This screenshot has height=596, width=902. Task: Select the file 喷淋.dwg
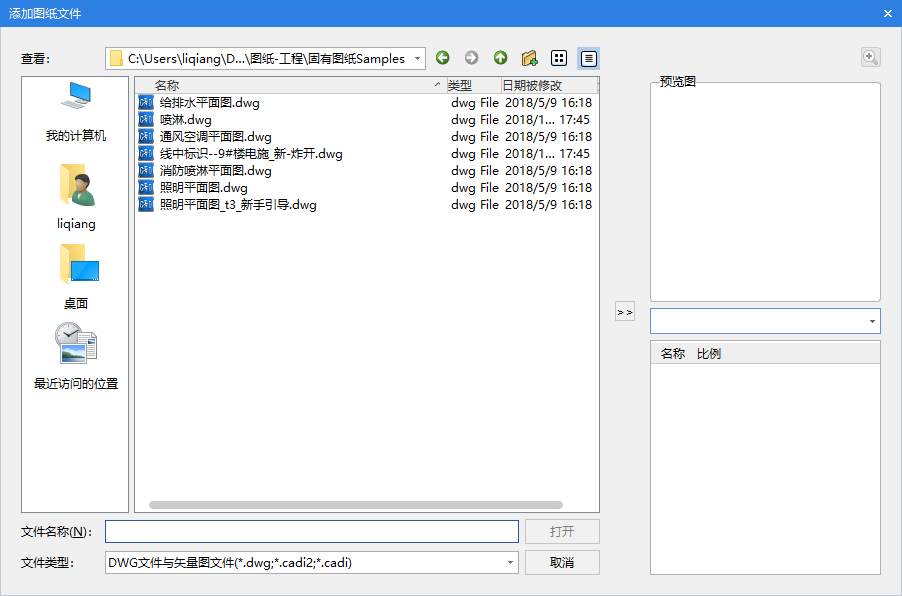[186, 119]
